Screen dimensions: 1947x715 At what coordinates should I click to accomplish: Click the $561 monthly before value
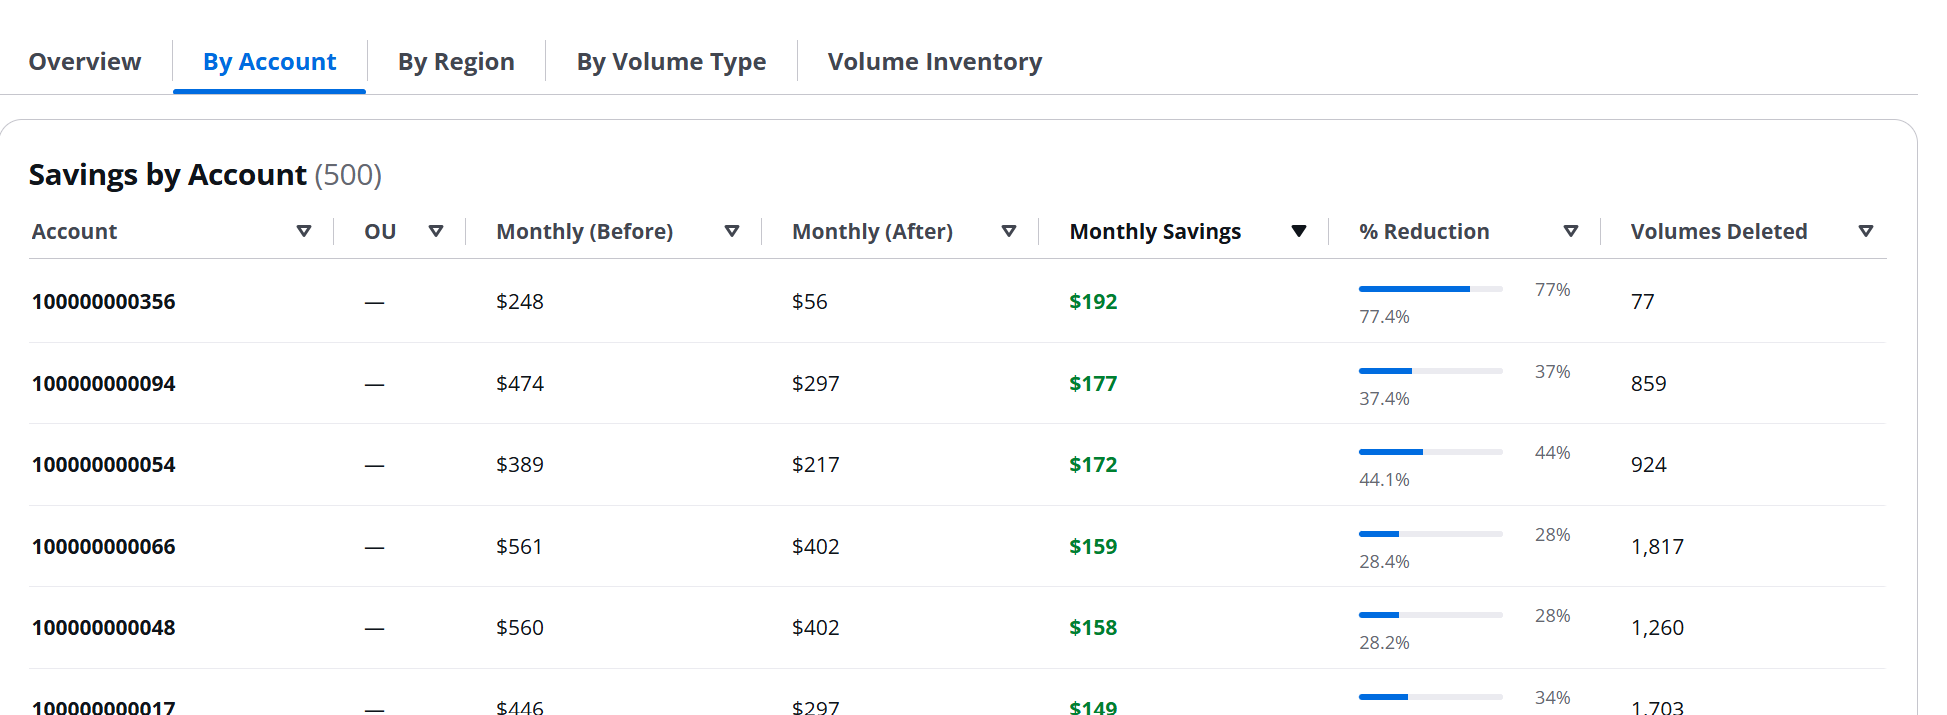[x=519, y=546]
